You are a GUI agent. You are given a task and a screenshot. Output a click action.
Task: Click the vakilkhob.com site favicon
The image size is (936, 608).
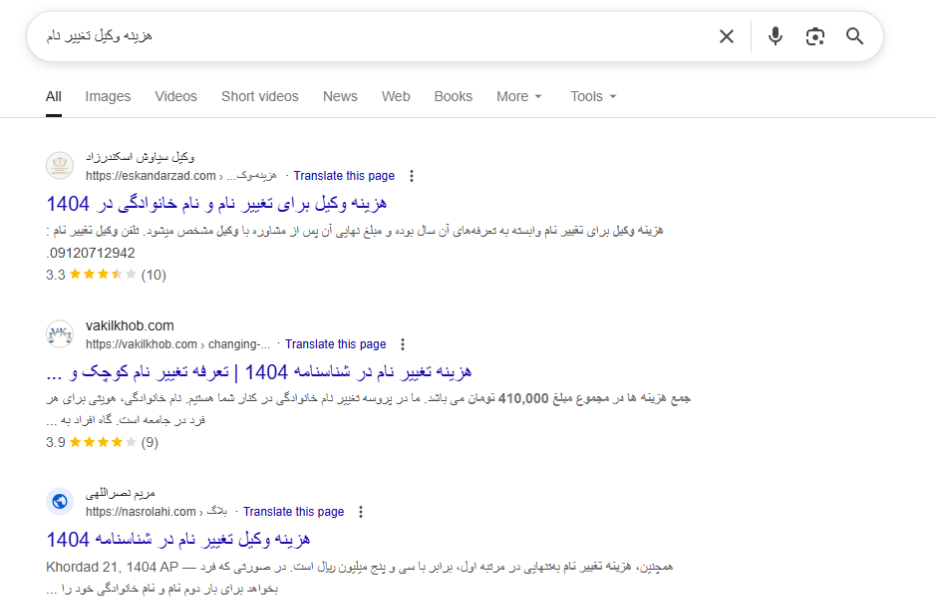pos(60,335)
